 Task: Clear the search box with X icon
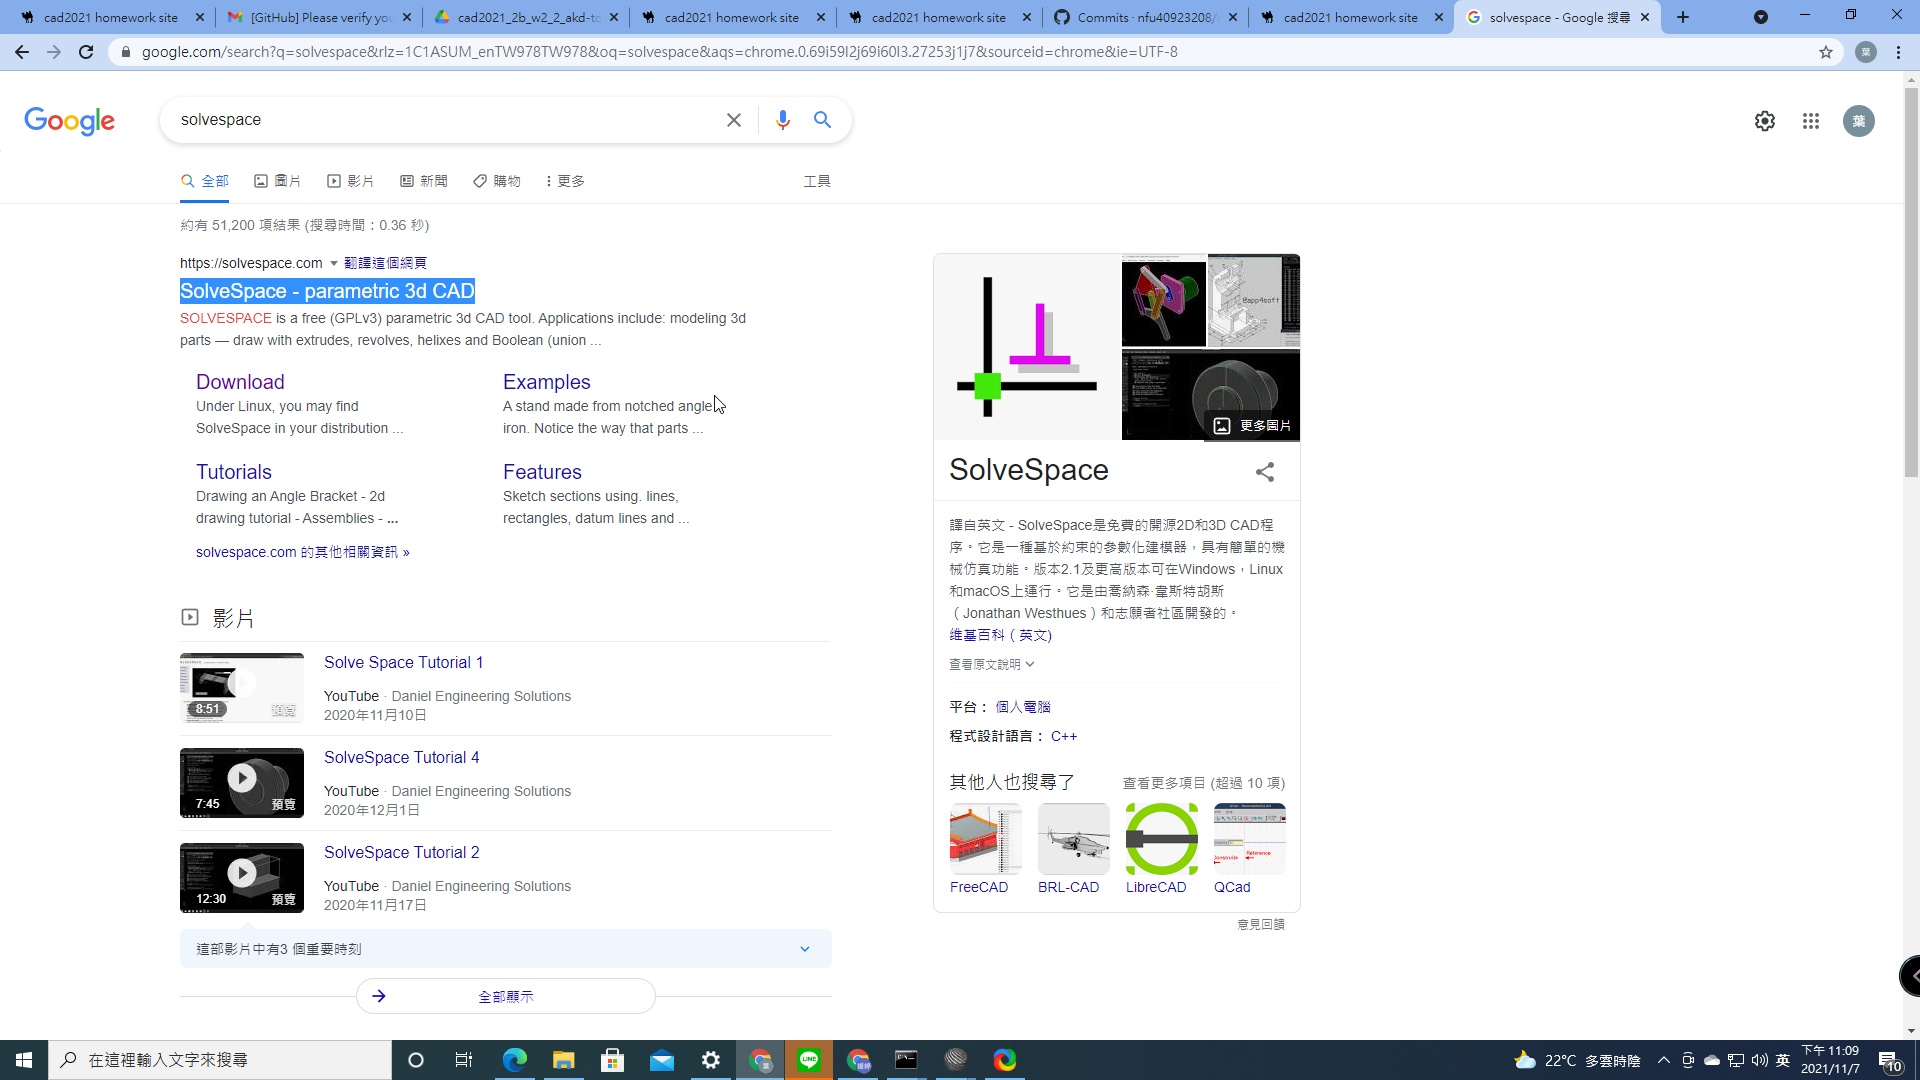tap(734, 120)
